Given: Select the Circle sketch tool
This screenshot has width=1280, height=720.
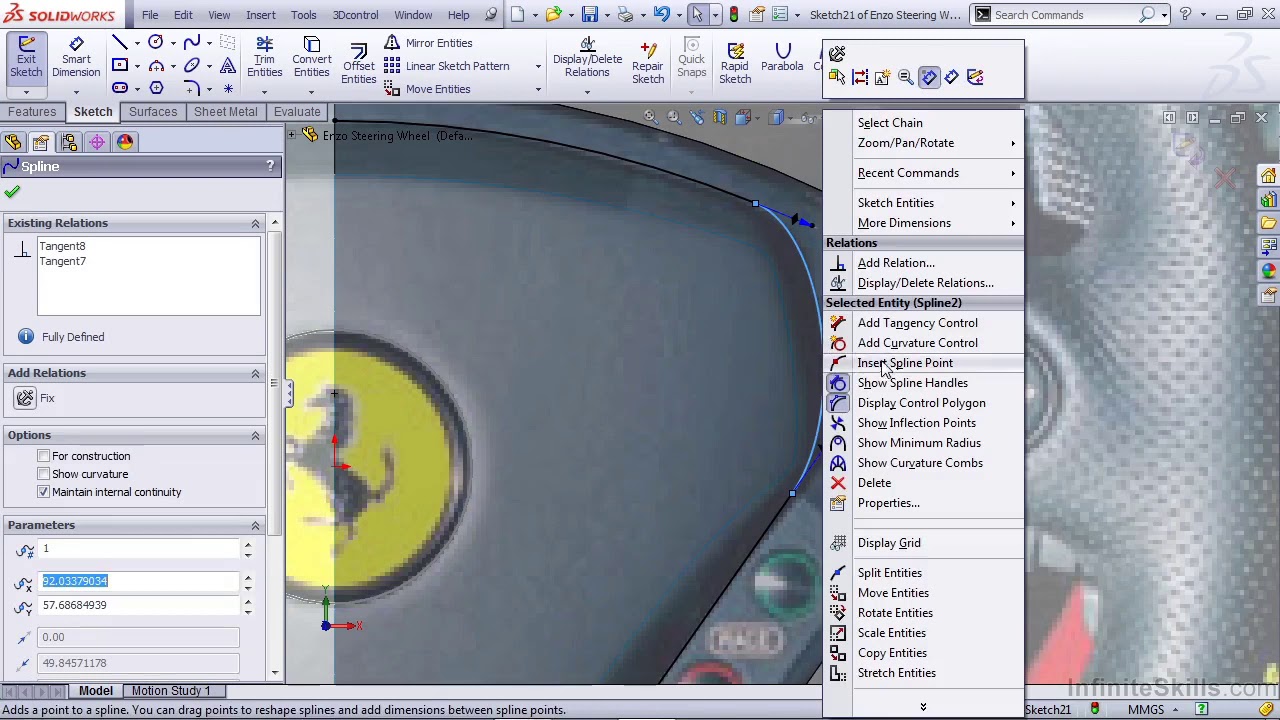Looking at the screenshot, I should [x=156, y=43].
